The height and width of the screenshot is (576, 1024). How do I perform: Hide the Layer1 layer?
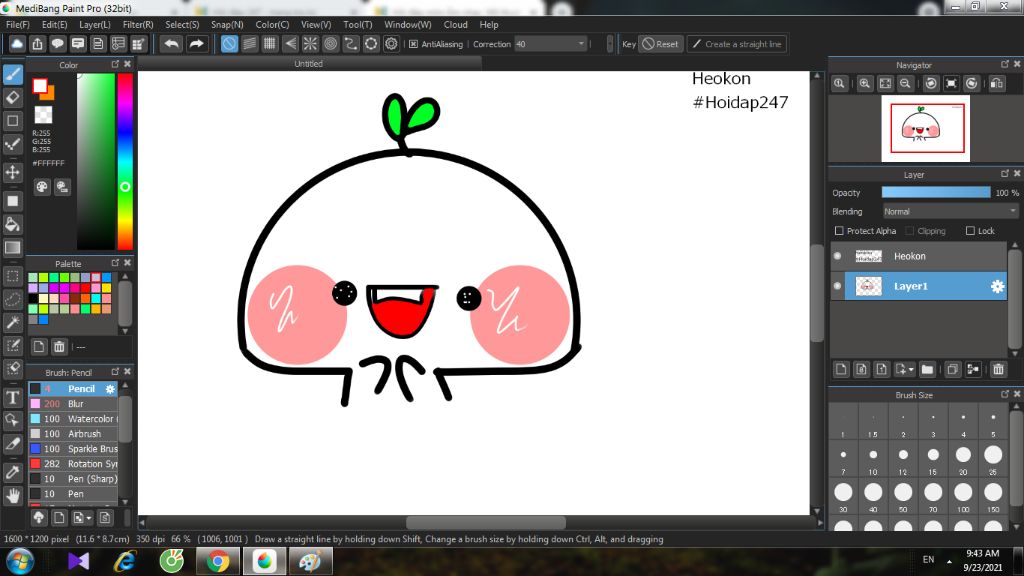pos(837,286)
